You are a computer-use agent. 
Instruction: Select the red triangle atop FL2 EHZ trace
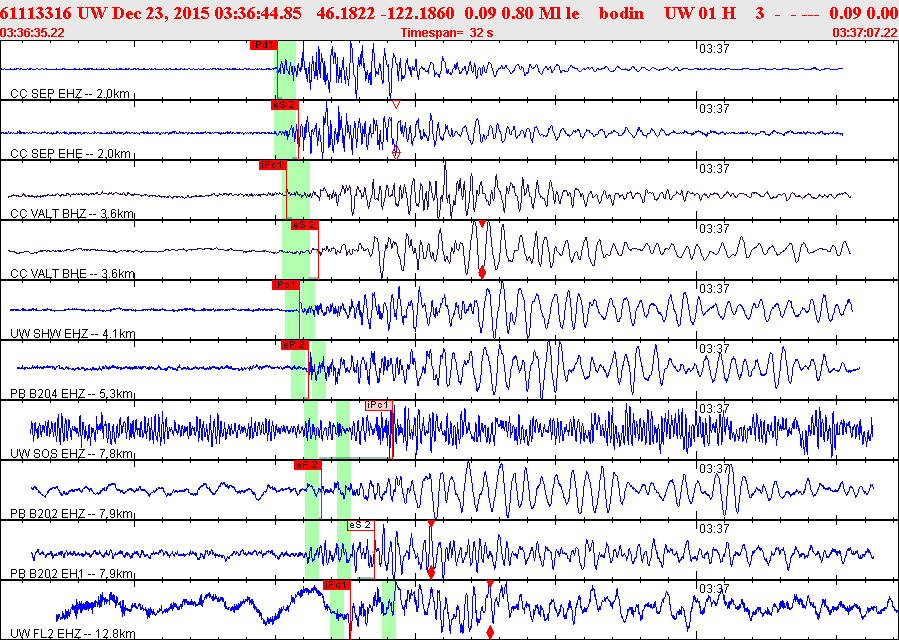coord(490,583)
